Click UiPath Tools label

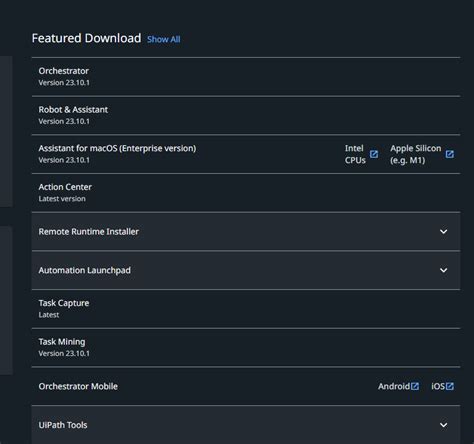tap(63, 425)
